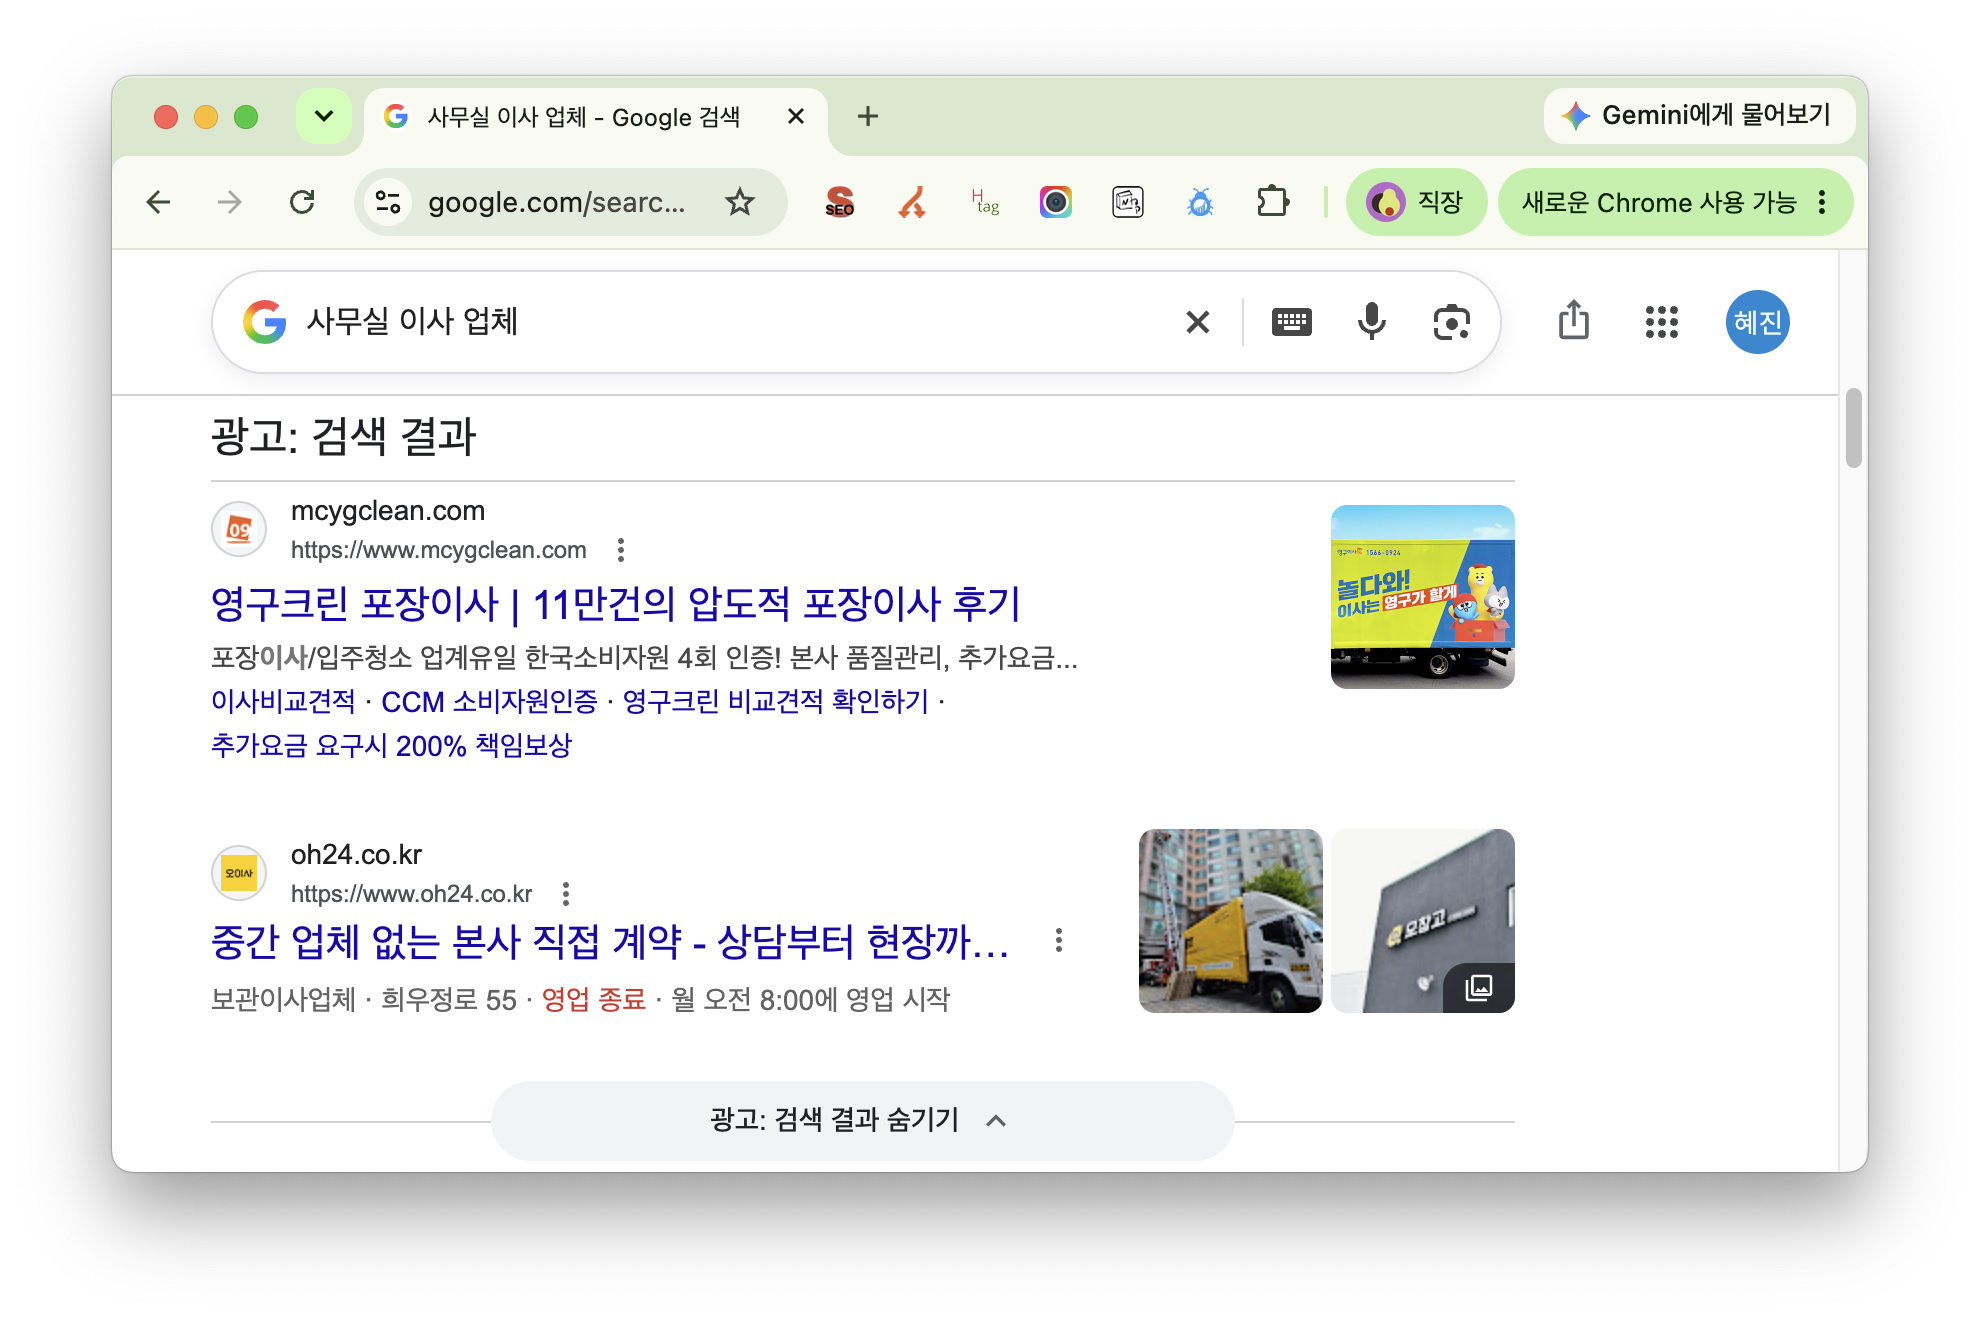Screen dimensions: 1980x1320
Task: Open the image capture extension icon
Action: (x=1128, y=202)
